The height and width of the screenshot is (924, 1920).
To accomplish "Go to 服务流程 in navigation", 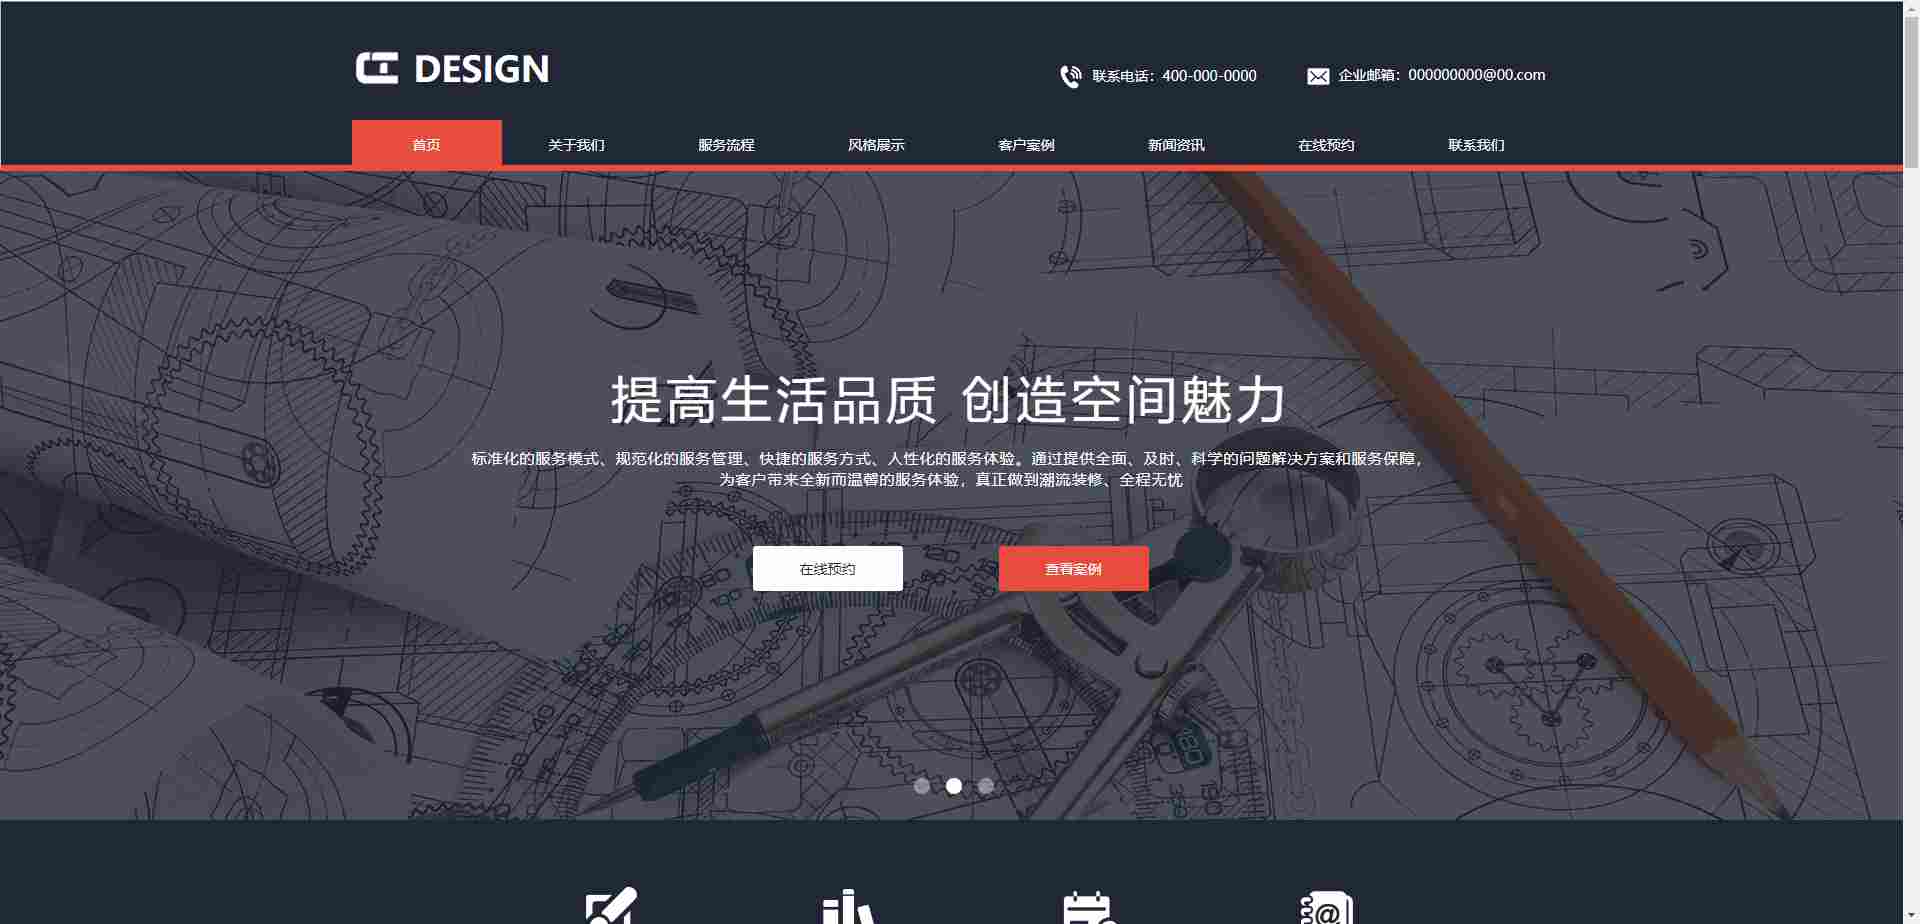I will pos(726,145).
